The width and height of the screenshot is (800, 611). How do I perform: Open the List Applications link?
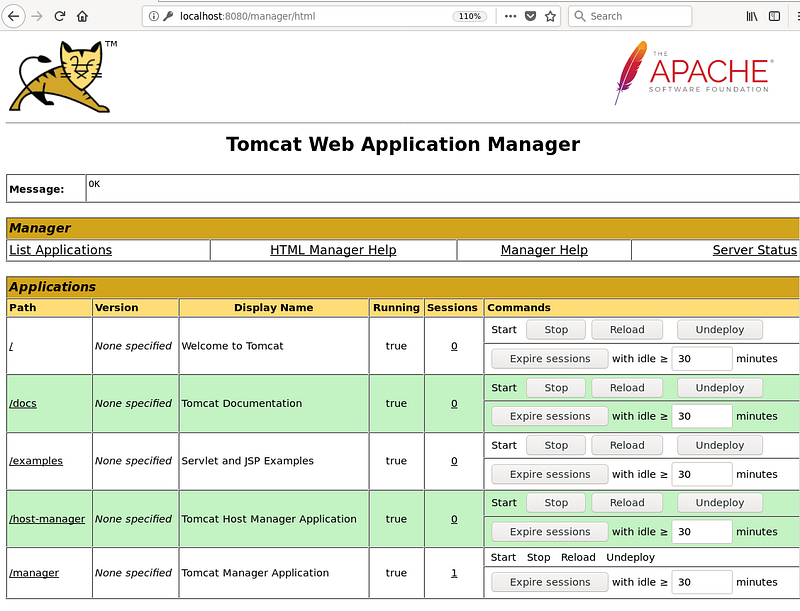pyautogui.click(x=61, y=250)
